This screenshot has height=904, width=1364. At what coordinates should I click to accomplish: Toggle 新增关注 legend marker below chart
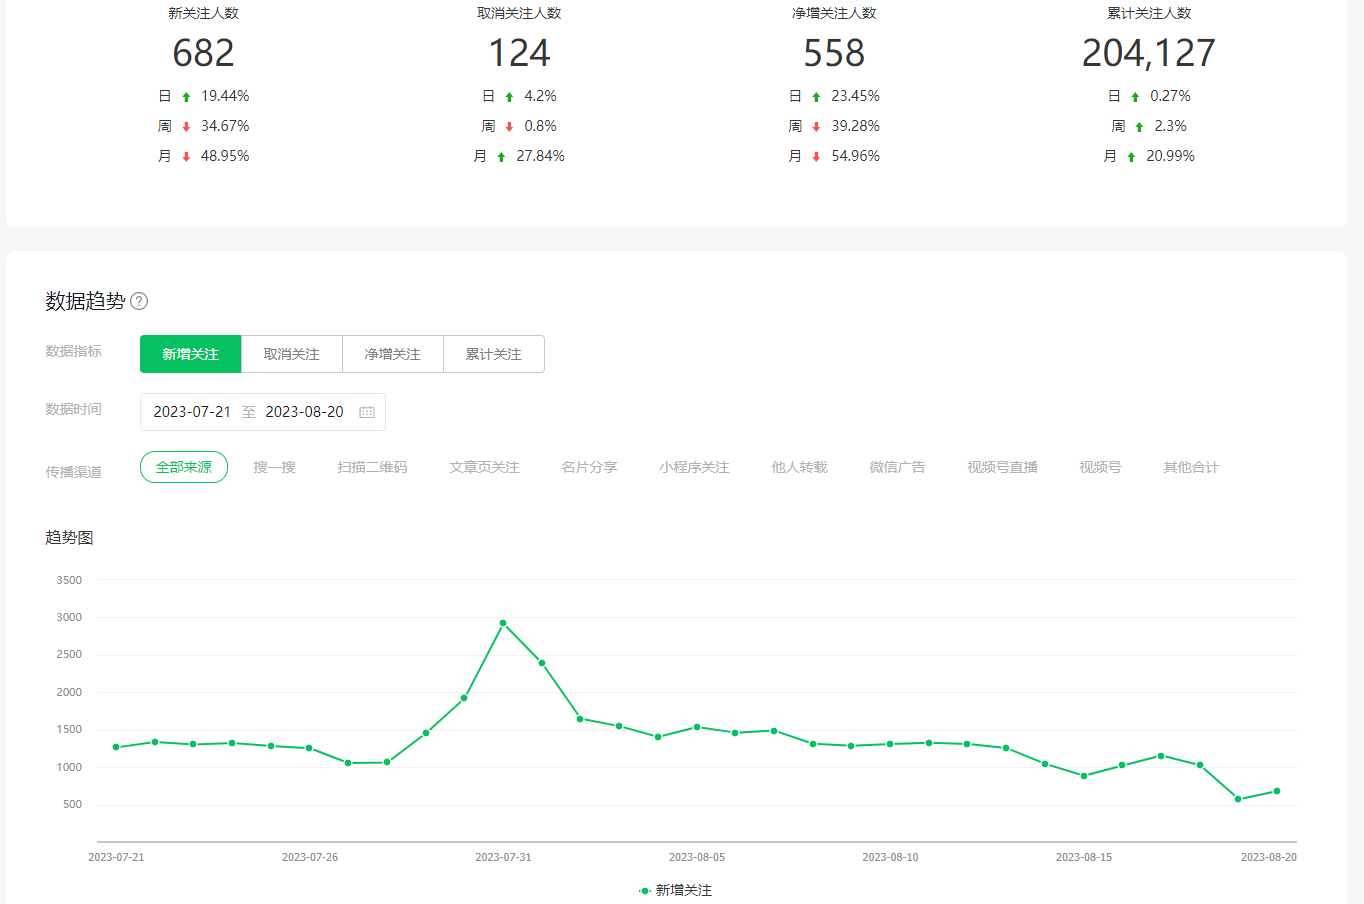645,890
